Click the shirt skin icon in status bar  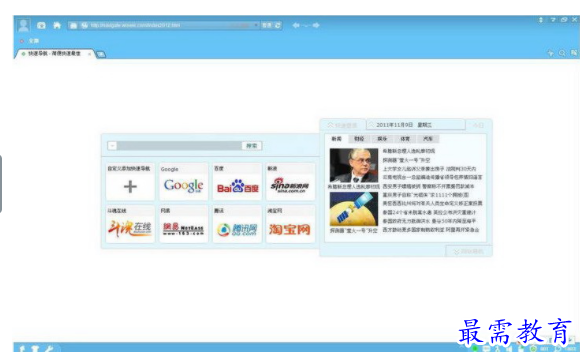(35, 348)
